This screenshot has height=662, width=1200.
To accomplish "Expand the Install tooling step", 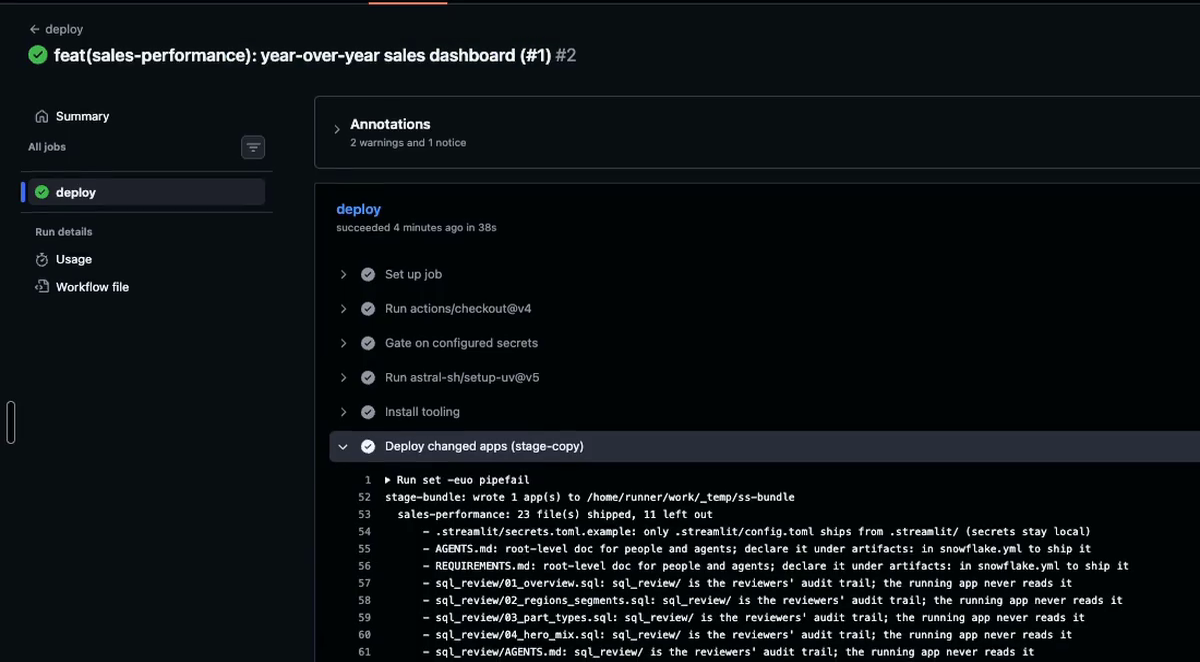I will point(343,412).
